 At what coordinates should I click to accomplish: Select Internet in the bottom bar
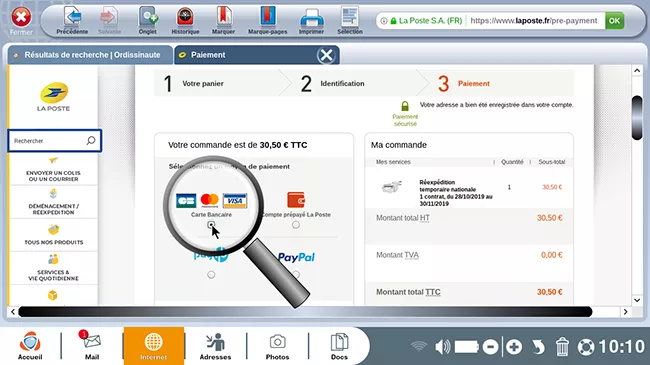(x=153, y=346)
